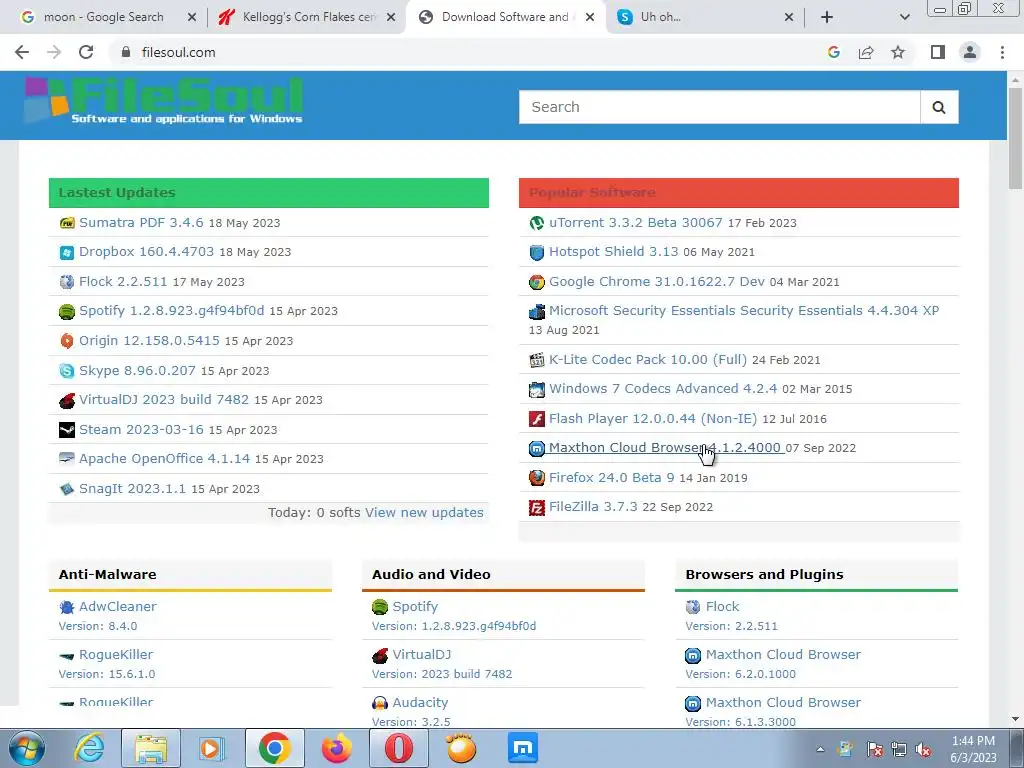Click the Sumatra PDF icon
Viewport: 1024px width, 768px height.
tap(67, 223)
